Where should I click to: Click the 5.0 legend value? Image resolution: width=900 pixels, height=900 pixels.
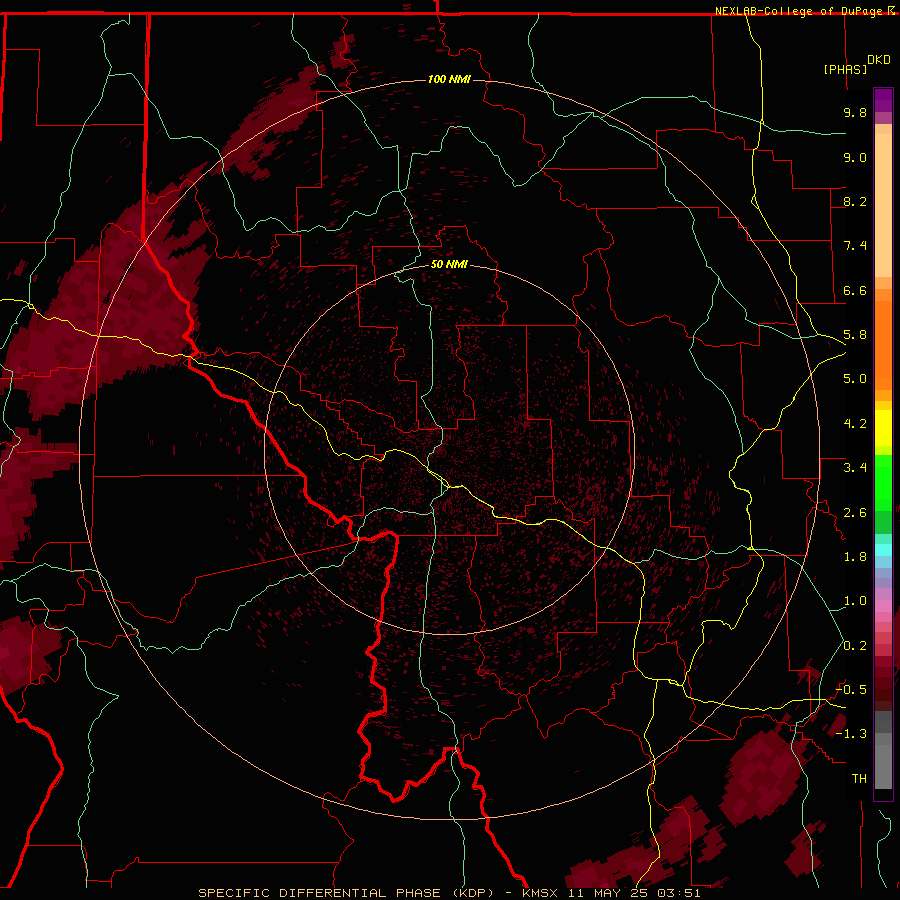coord(855,379)
